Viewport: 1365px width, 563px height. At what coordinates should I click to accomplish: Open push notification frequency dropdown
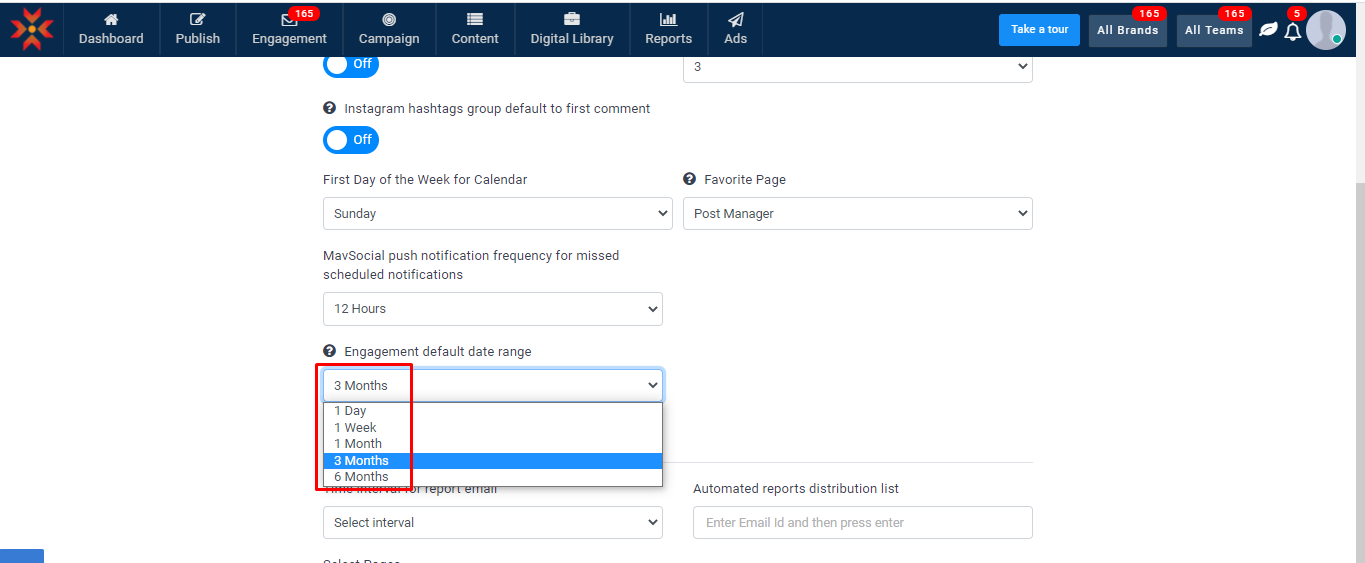pos(492,309)
